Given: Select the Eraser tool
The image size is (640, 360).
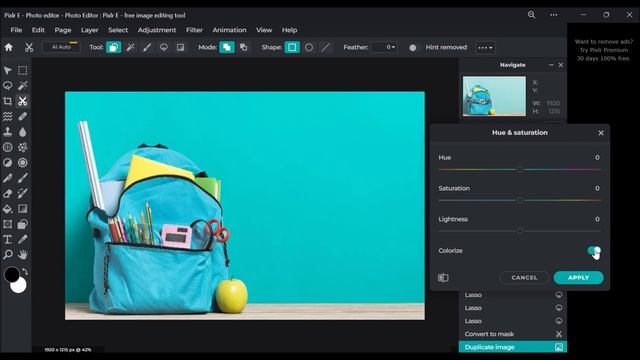Looking at the screenshot, I should (x=7, y=193).
